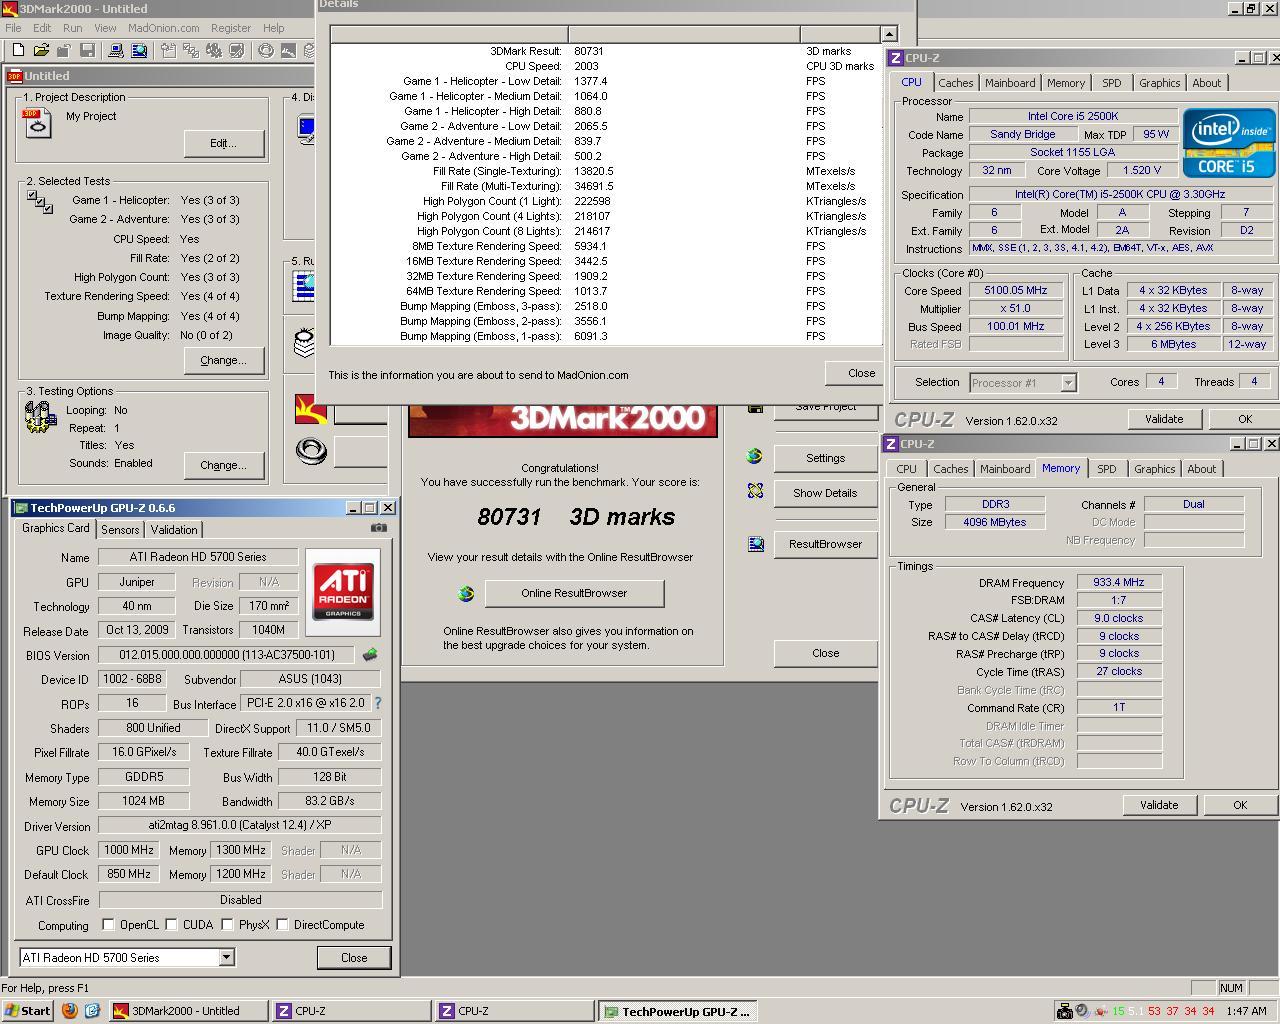Click the Close button in GPU-Z
The width and height of the screenshot is (1280, 1024).
click(x=354, y=958)
